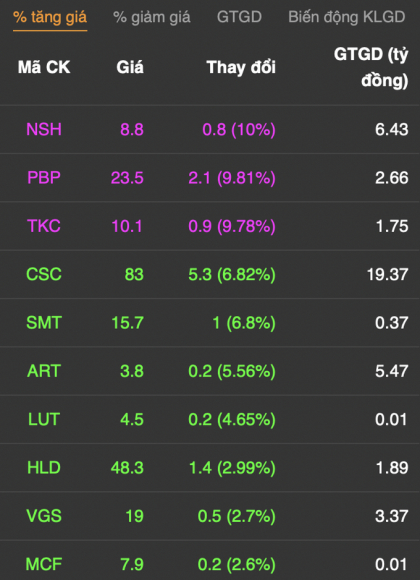Open the PBP stock ticker
This screenshot has width=420, height=580.
tap(44, 178)
